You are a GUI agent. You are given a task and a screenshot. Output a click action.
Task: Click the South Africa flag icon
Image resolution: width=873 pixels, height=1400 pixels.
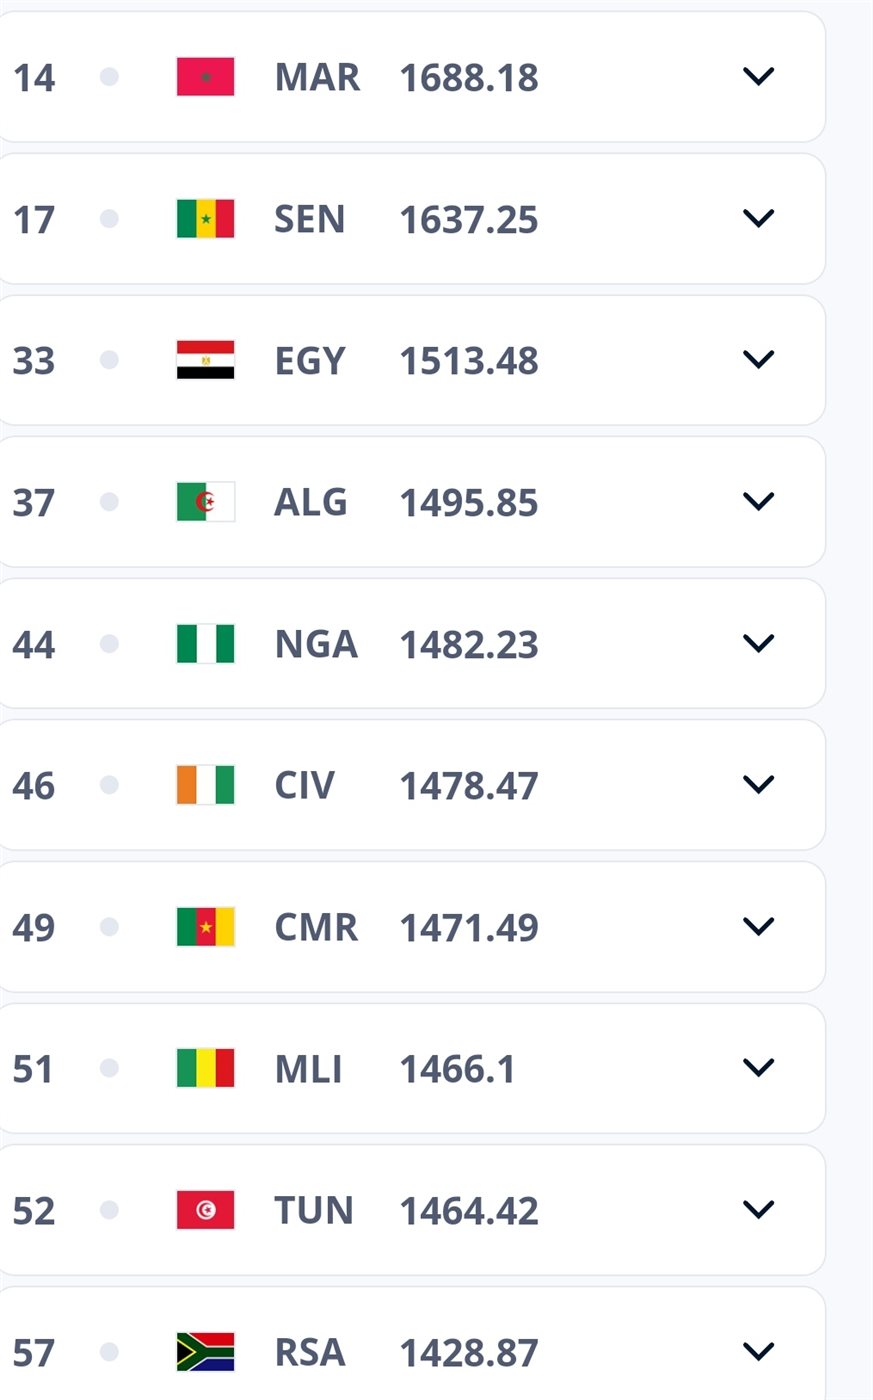point(205,1352)
